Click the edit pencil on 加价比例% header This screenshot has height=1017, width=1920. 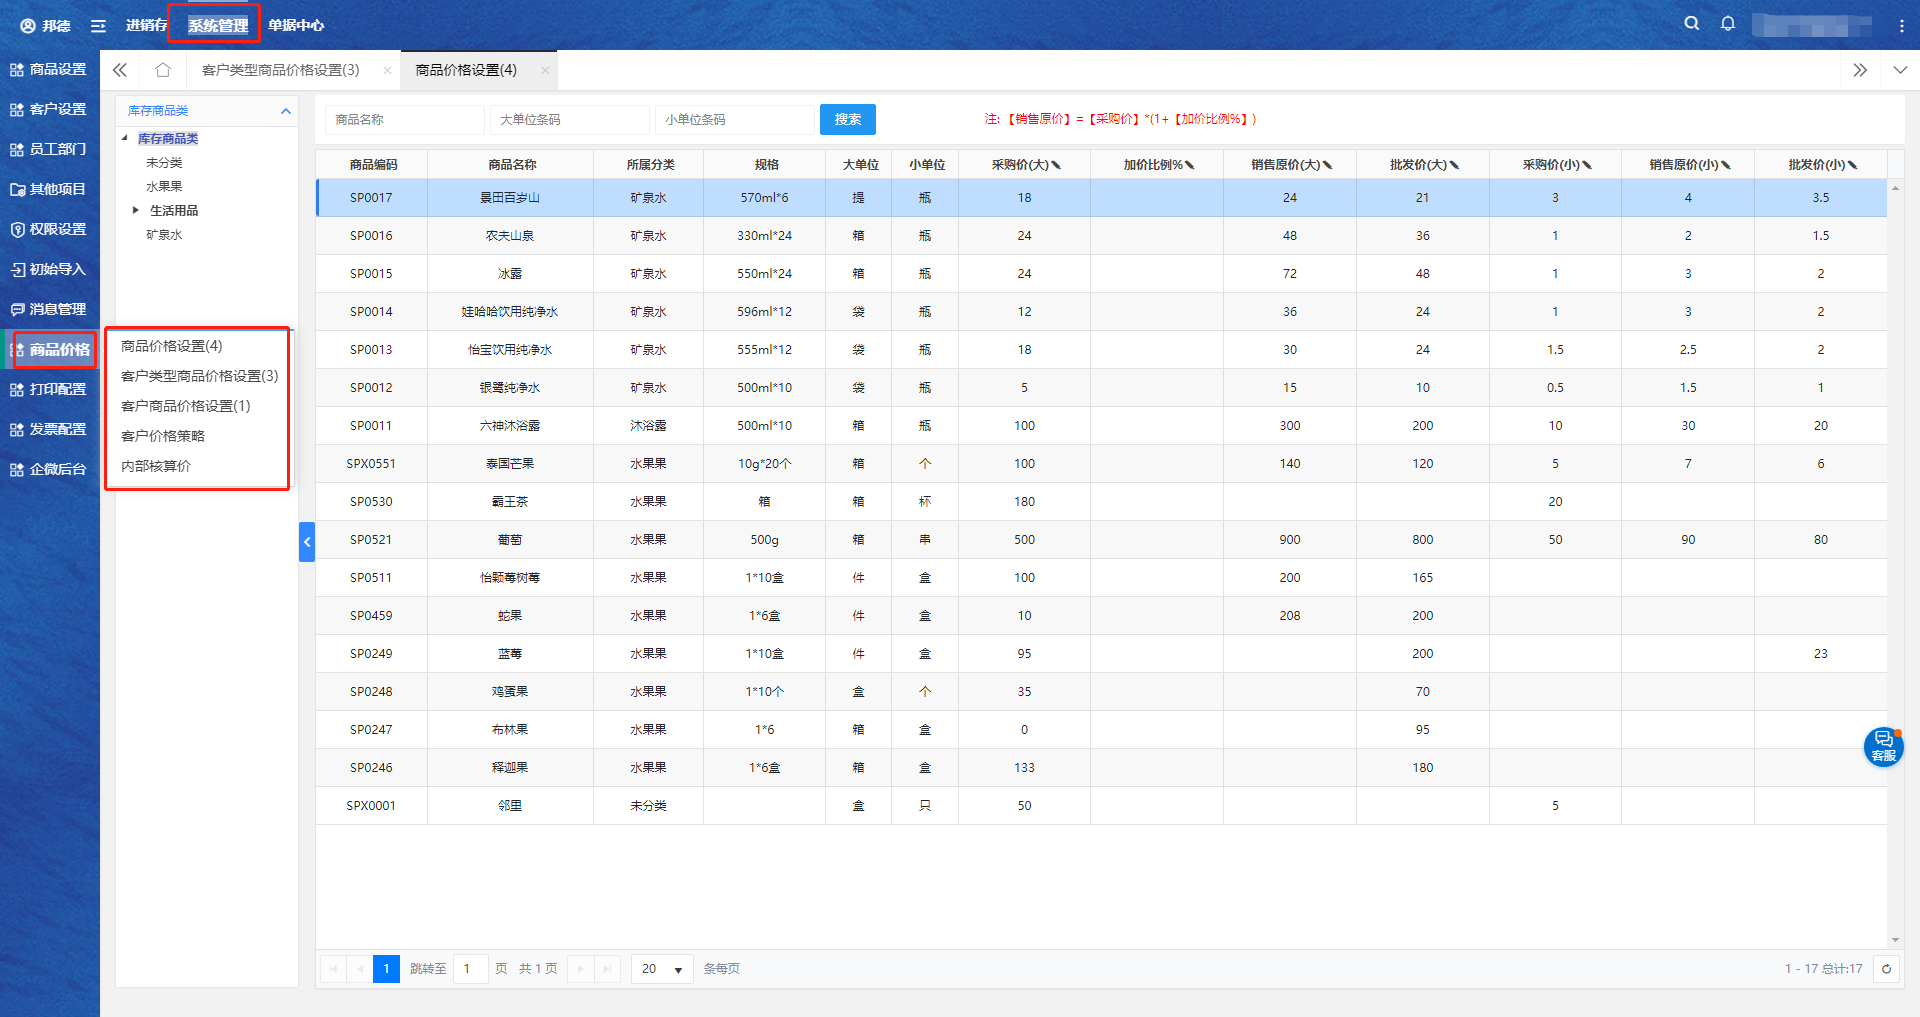pyautogui.click(x=1189, y=165)
